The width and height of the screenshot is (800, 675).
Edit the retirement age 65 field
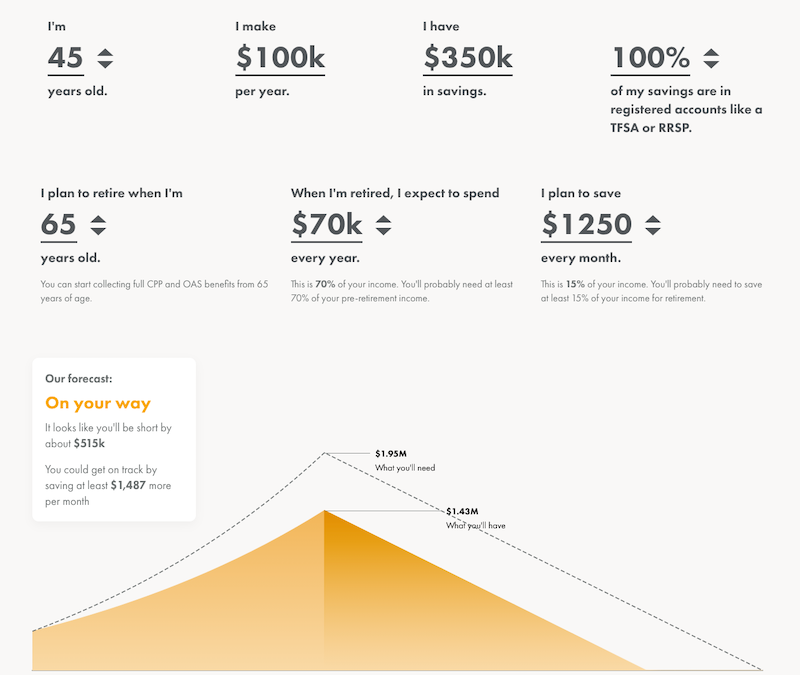pos(59,225)
